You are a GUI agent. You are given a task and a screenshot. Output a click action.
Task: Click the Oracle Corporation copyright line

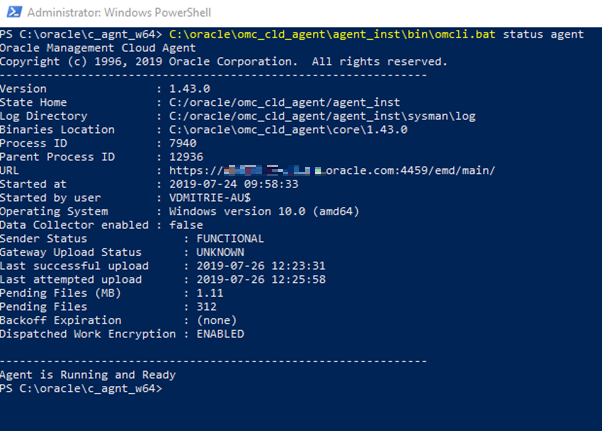pos(223,61)
